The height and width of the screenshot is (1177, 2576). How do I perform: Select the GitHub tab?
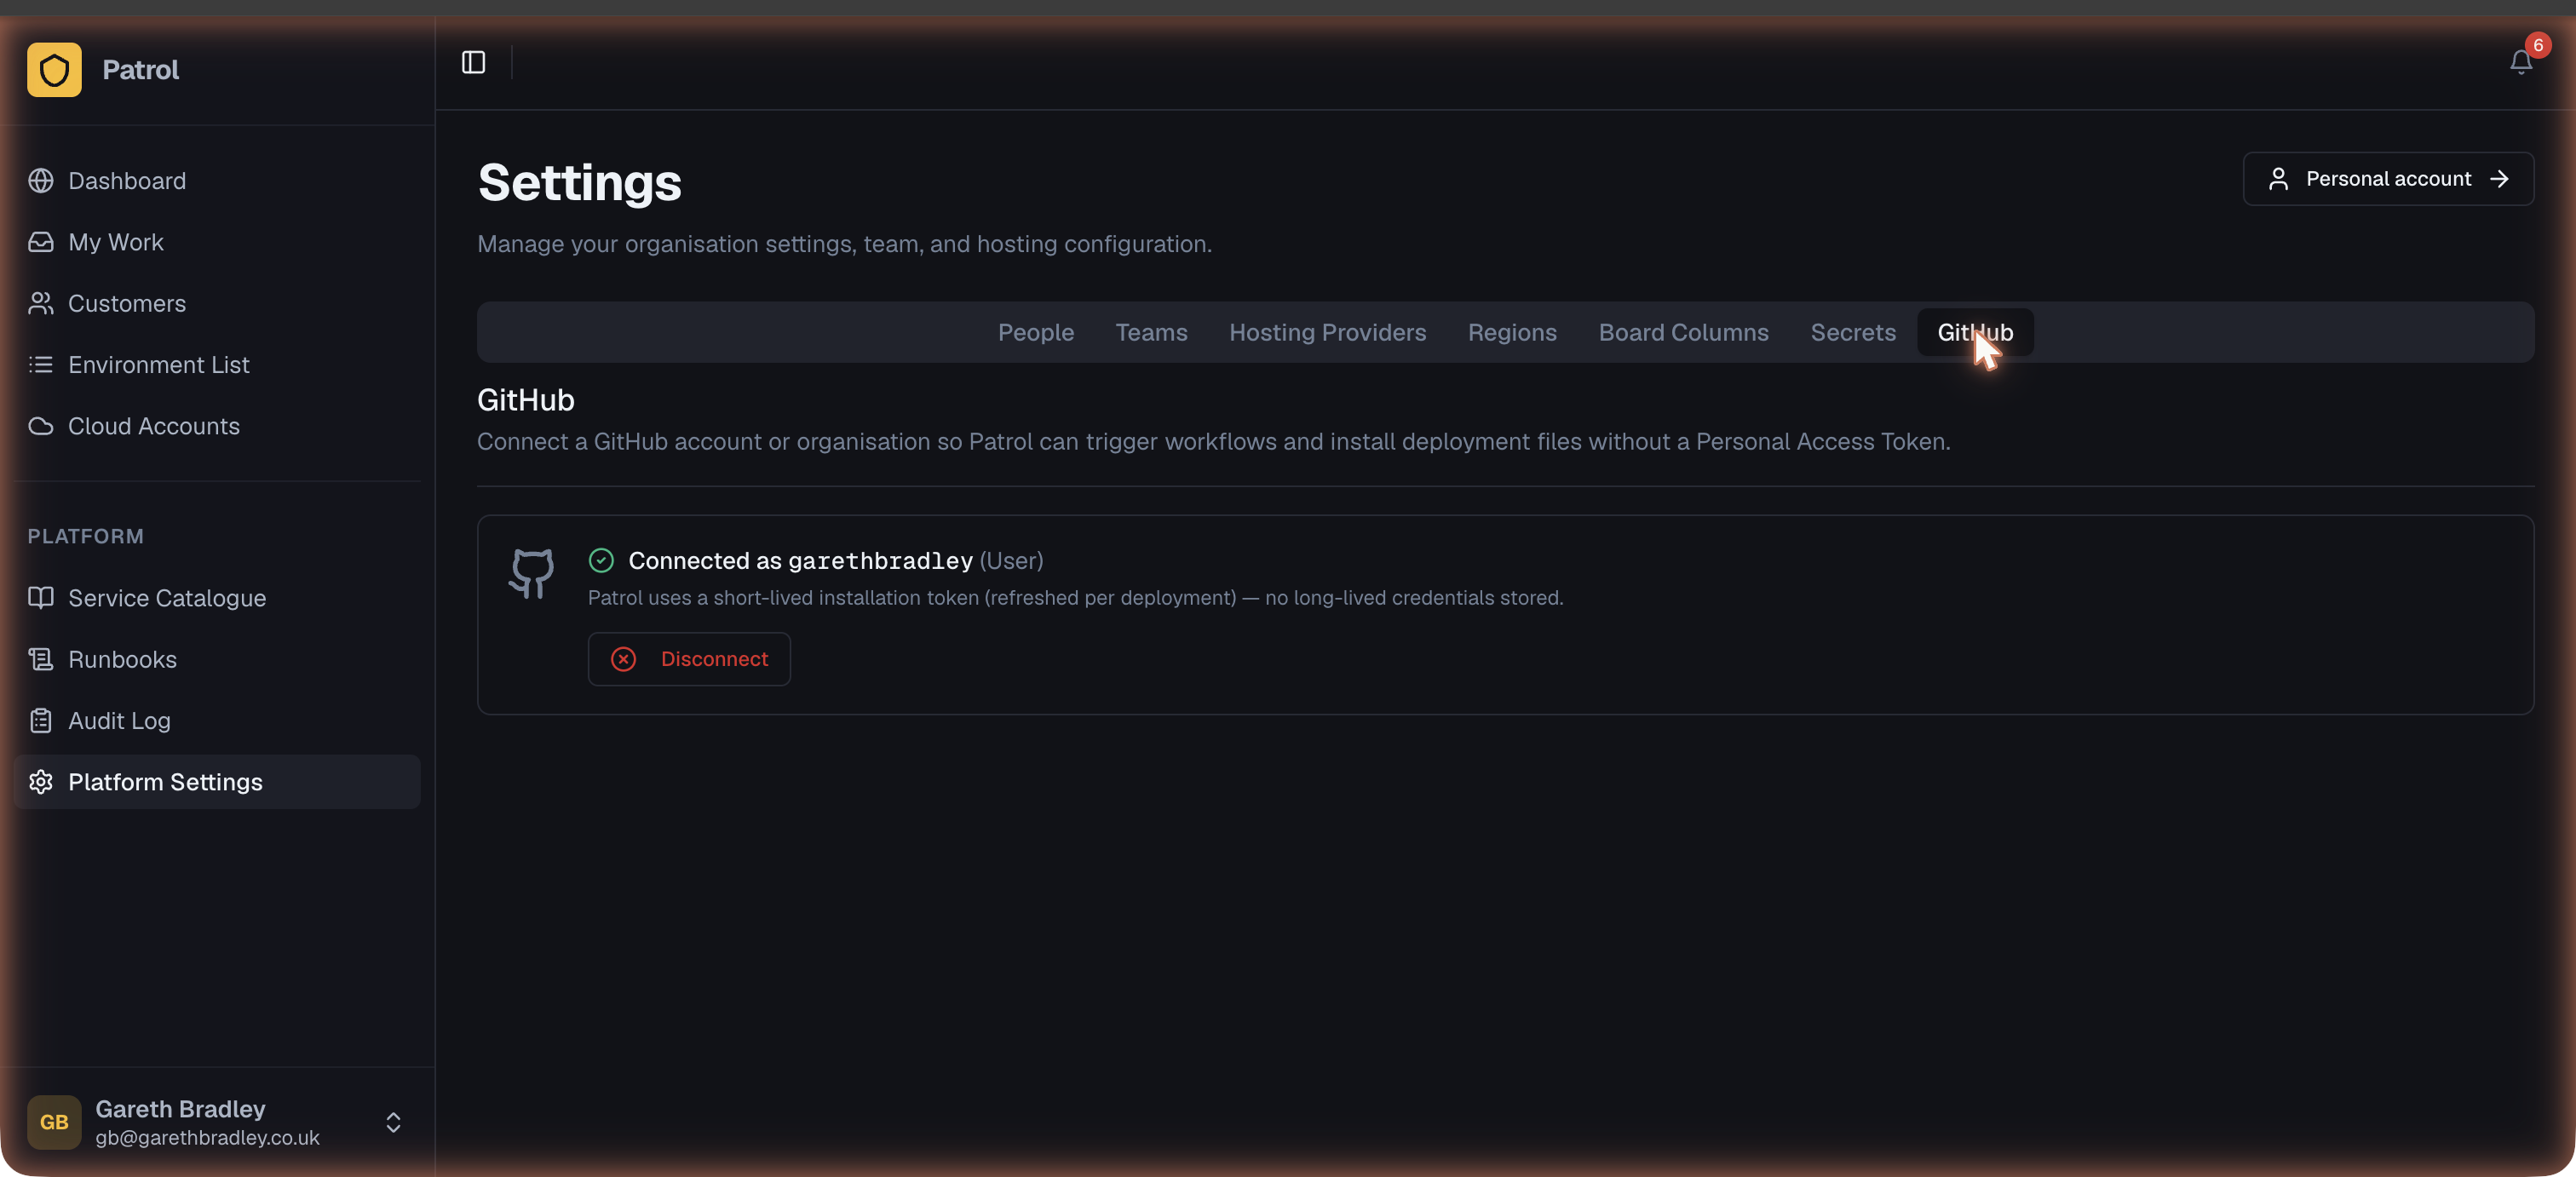[x=1975, y=333]
